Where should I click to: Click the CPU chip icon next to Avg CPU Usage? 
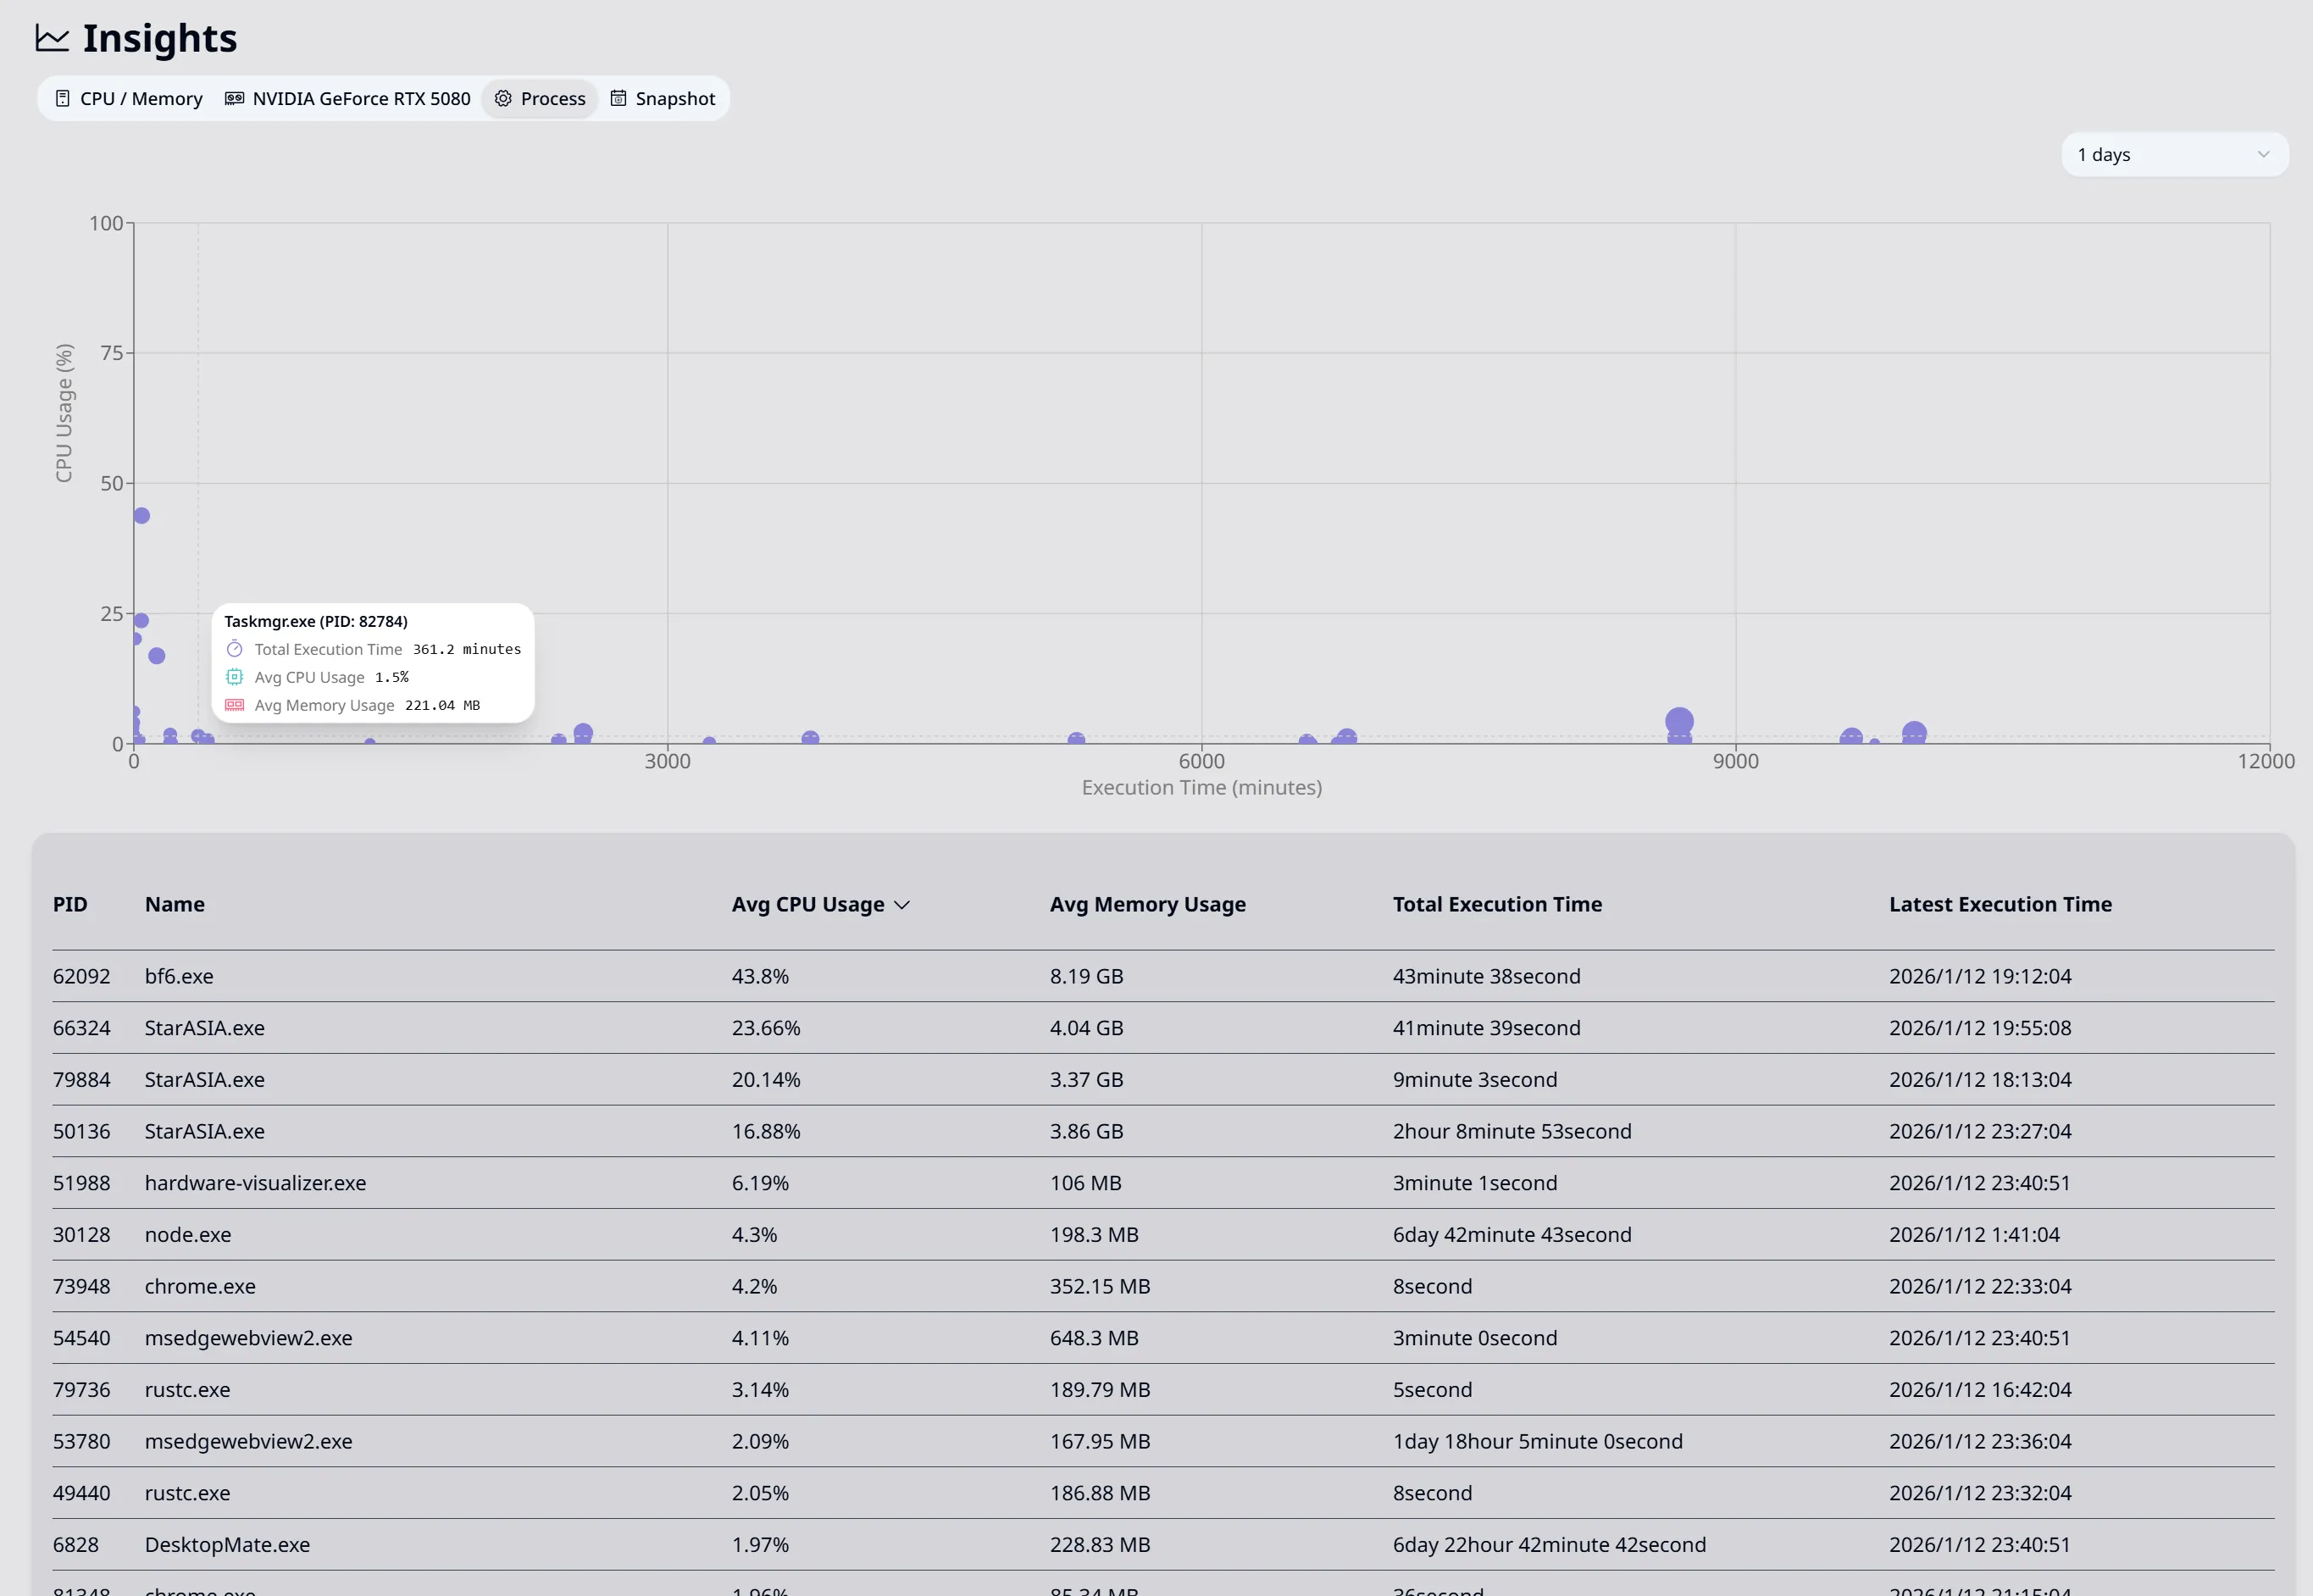235,677
